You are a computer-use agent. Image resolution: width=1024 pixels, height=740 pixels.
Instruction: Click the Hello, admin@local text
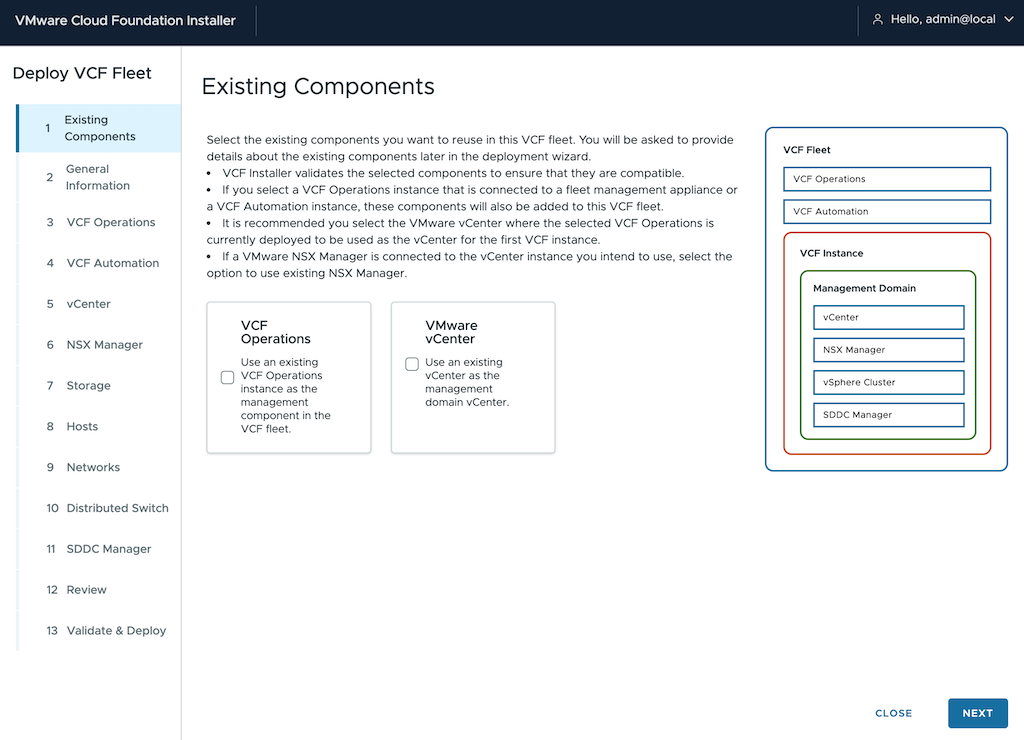click(942, 20)
